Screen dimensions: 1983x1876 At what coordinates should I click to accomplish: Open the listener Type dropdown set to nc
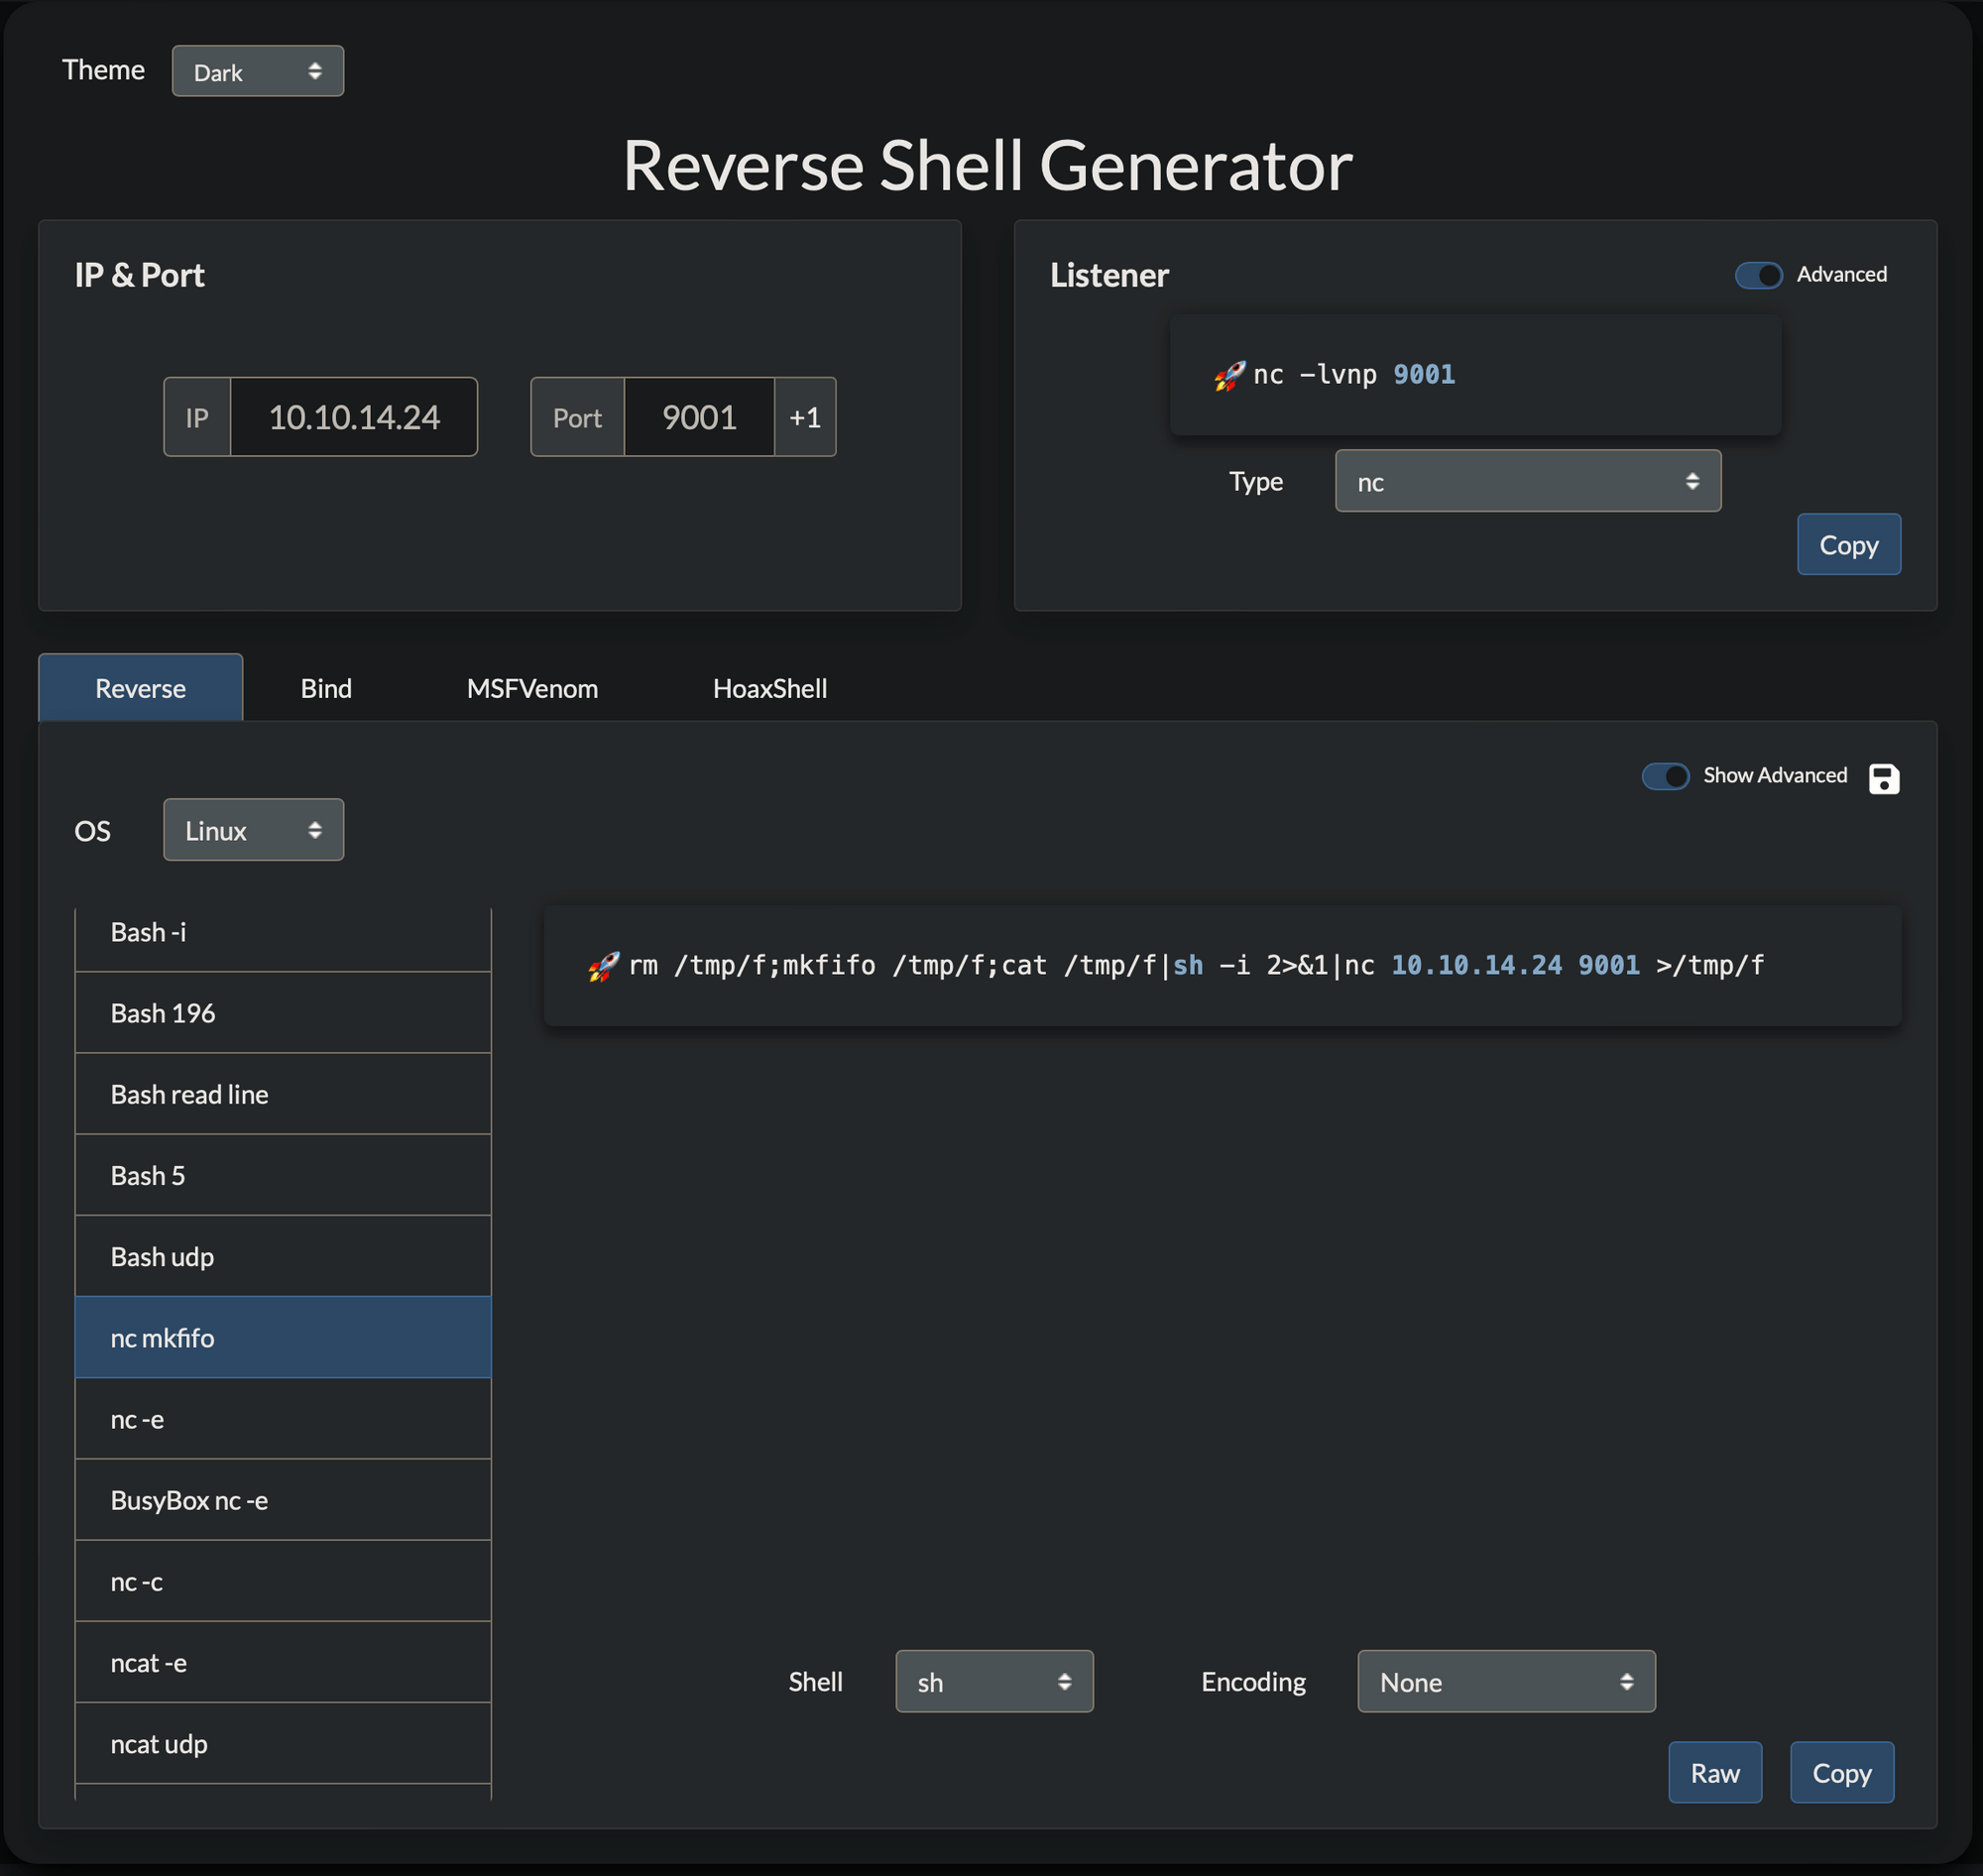pyautogui.click(x=1527, y=481)
